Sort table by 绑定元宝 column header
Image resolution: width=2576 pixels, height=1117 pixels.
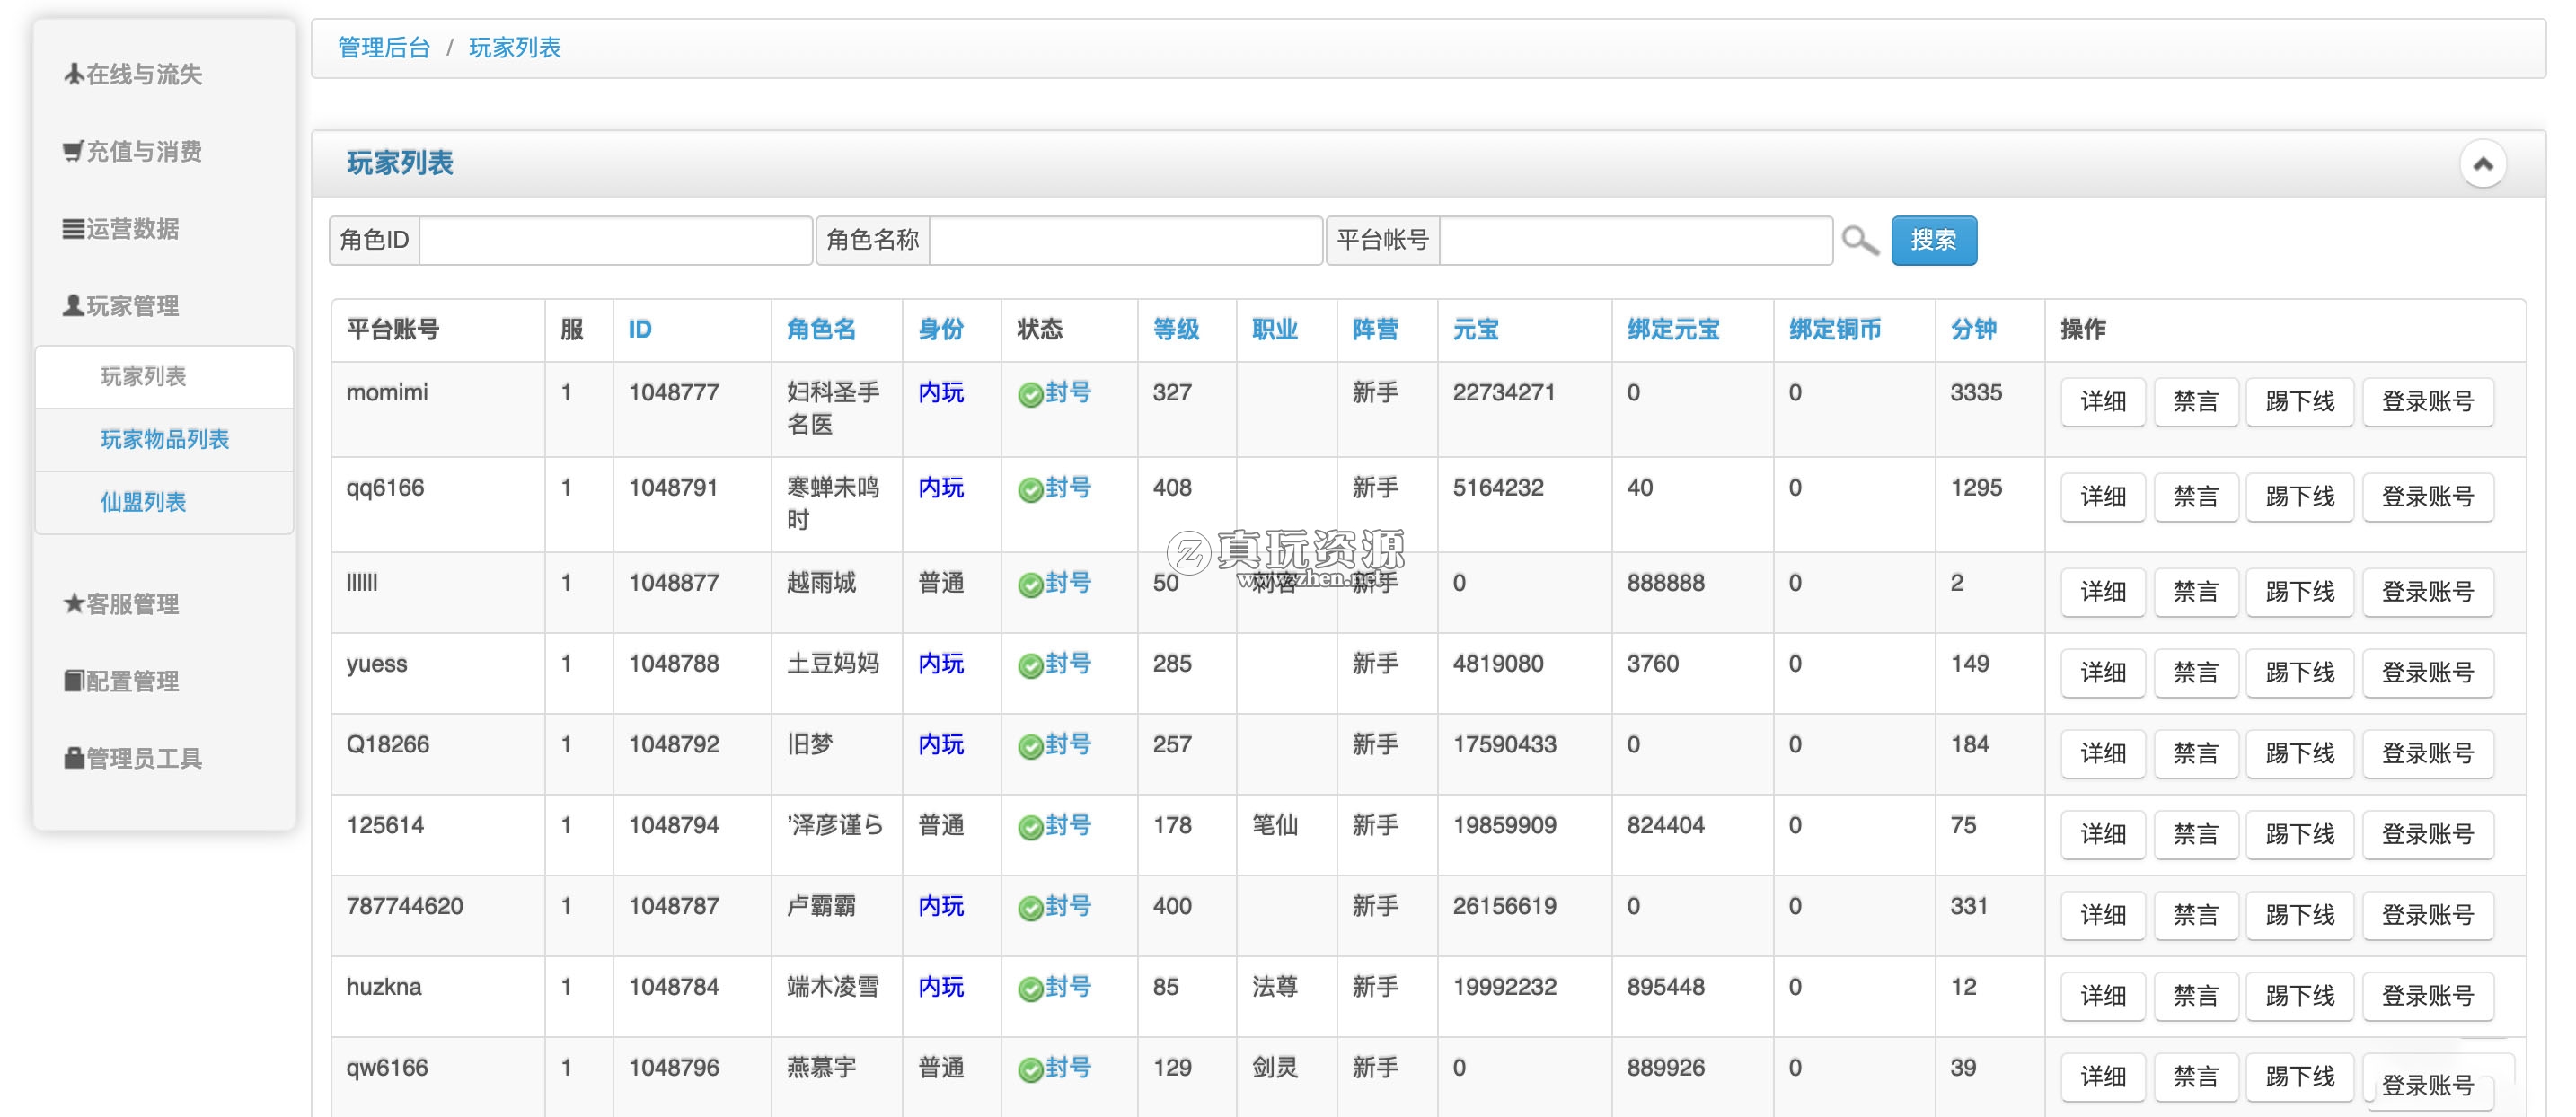coord(1673,329)
